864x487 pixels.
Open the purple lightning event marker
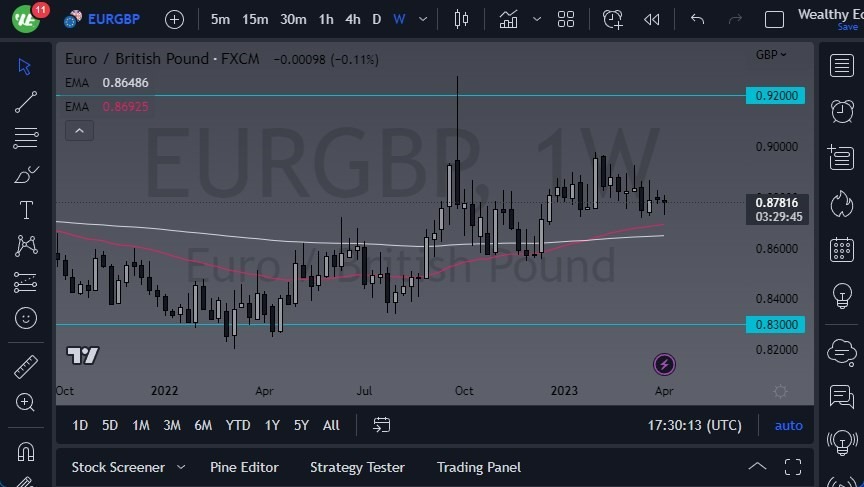coord(664,364)
